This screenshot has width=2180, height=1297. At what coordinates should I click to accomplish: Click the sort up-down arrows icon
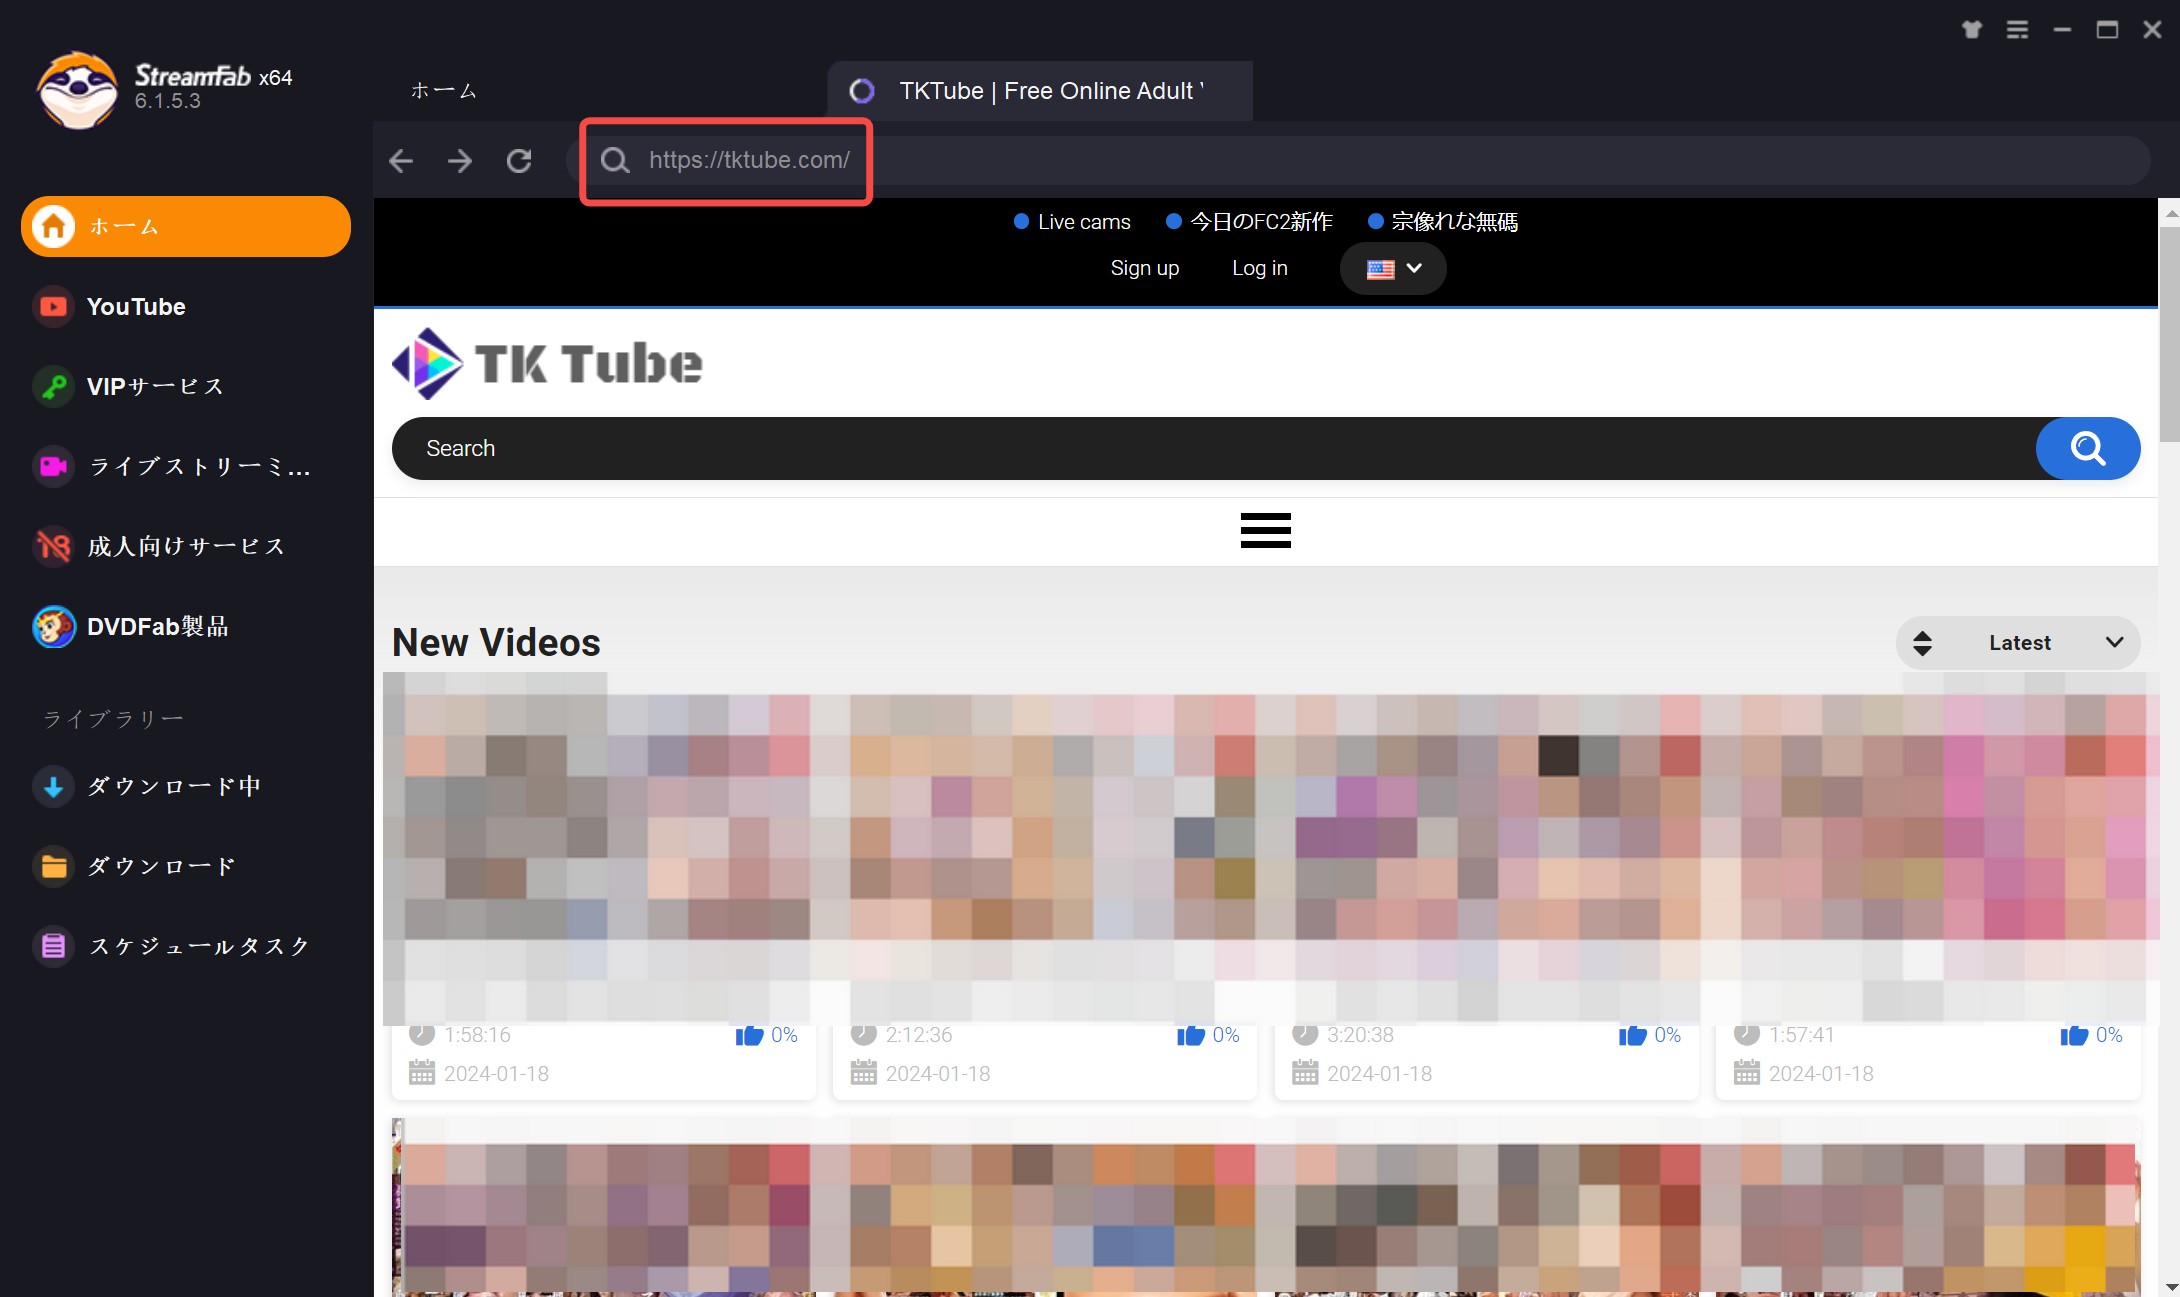(1922, 643)
